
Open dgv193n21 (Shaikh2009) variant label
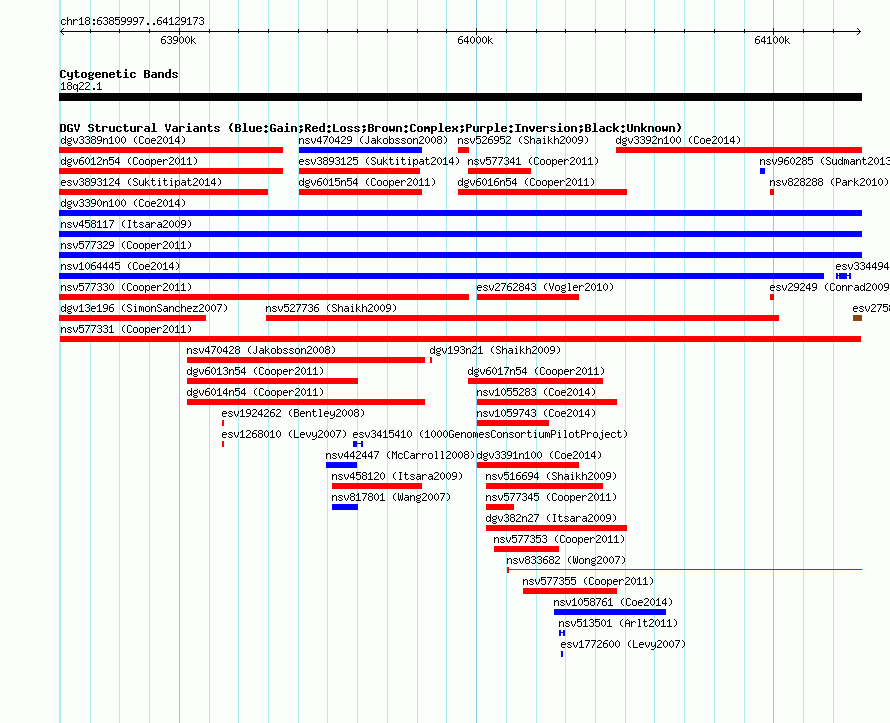(x=495, y=350)
